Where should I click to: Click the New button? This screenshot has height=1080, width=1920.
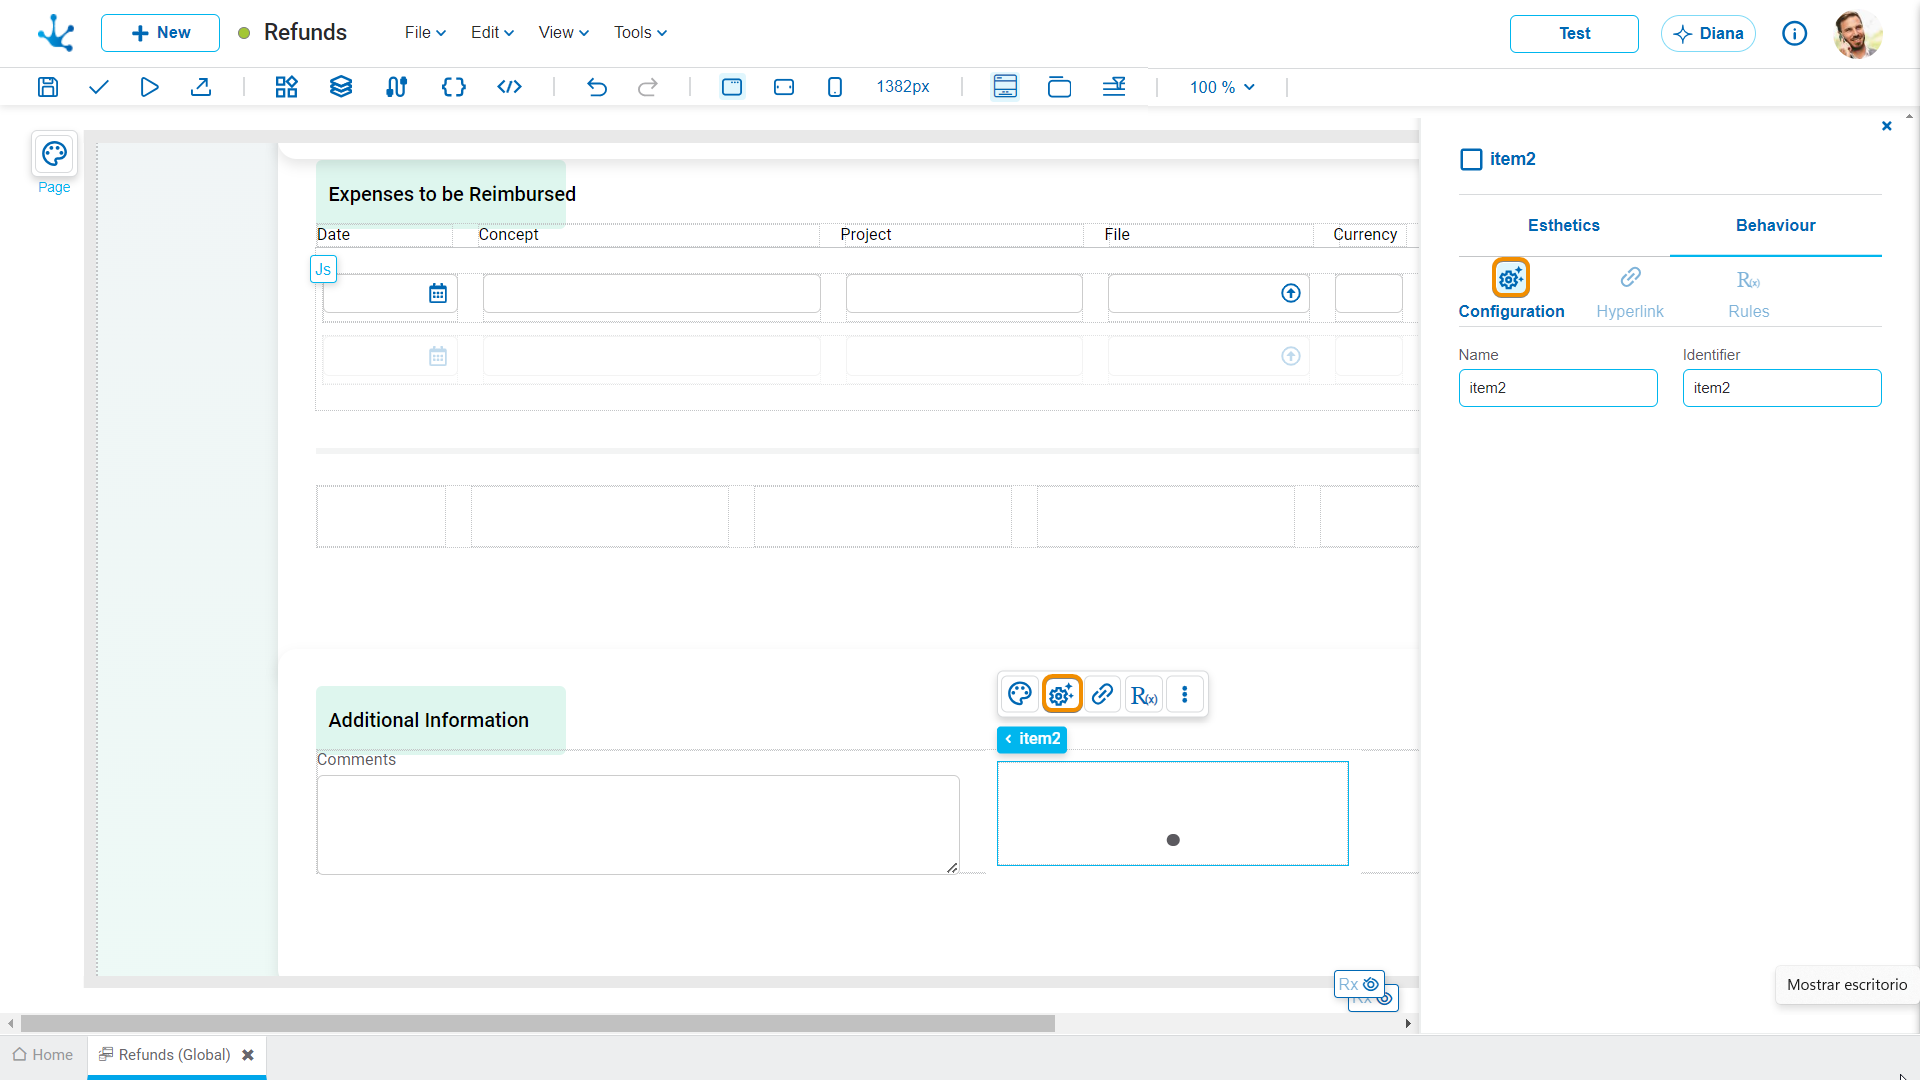160,33
